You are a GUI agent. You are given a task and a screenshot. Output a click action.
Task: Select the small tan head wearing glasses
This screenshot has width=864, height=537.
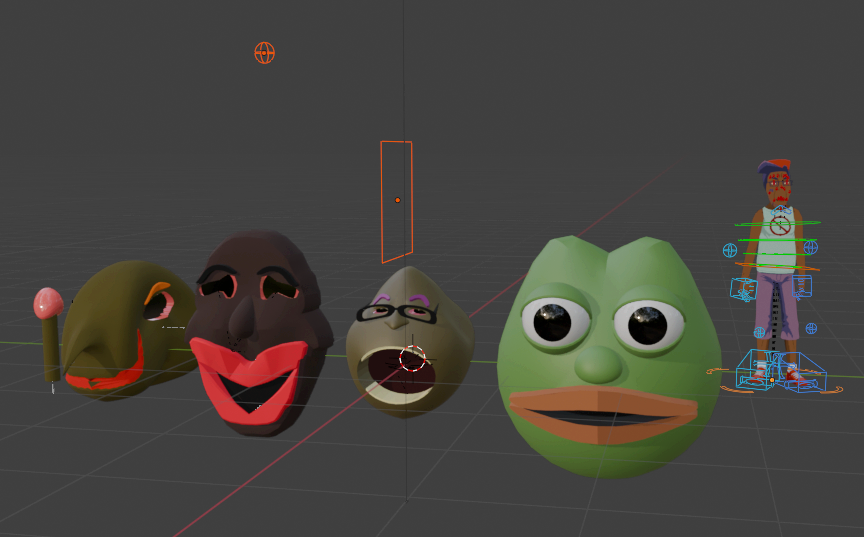point(409,341)
